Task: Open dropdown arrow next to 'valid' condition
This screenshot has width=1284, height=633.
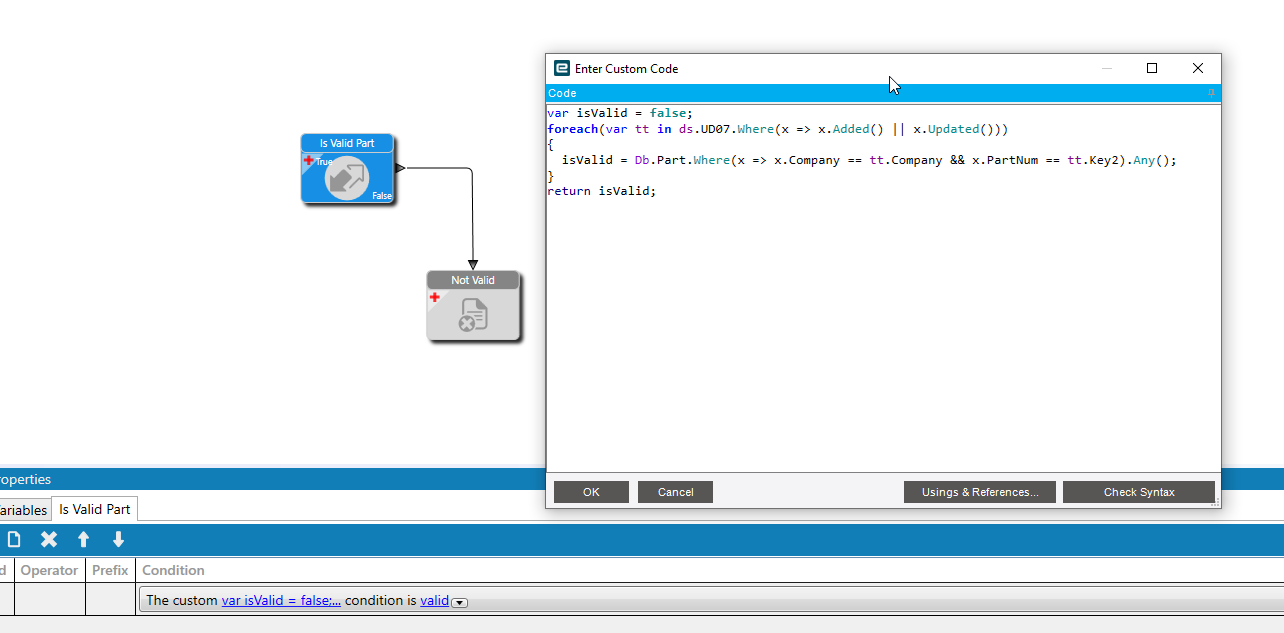Action: 460,602
